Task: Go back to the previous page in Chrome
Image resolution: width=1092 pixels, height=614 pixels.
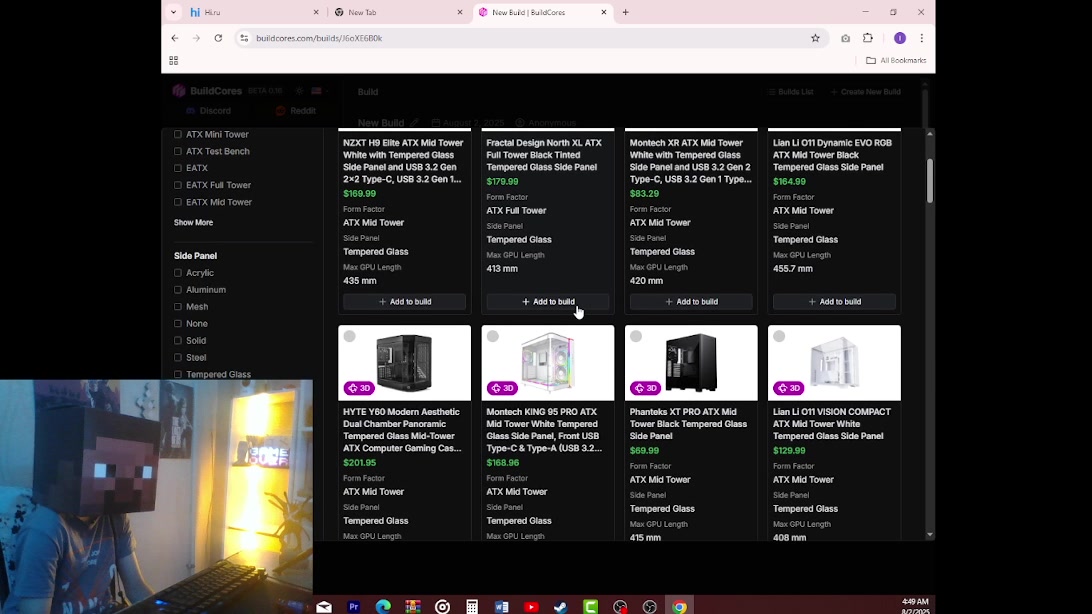Action: click(x=175, y=38)
